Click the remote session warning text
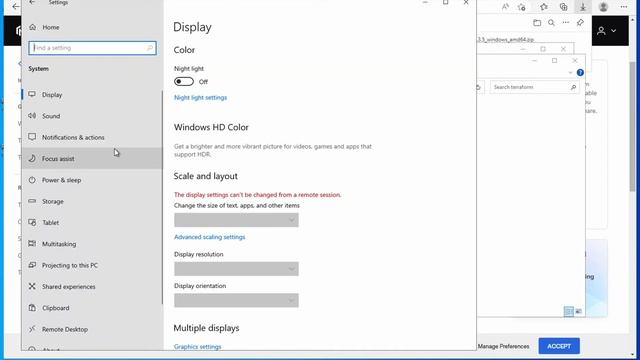Image resolution: width=640 pixels, height=360 pixels. [x=258, y=195]
